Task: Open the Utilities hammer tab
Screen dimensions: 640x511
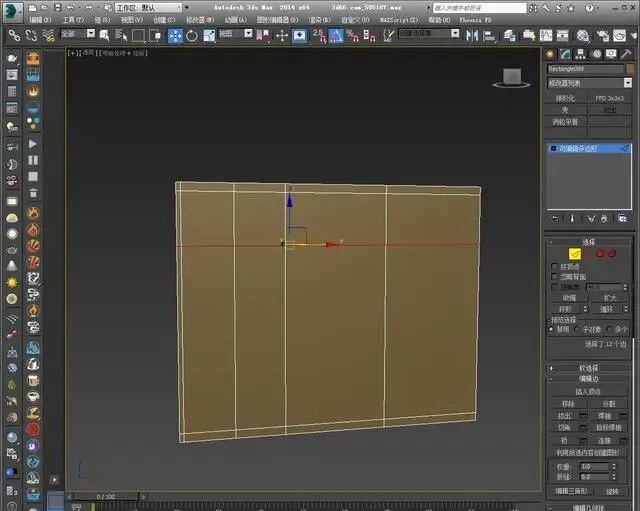Action: point(626,54)
